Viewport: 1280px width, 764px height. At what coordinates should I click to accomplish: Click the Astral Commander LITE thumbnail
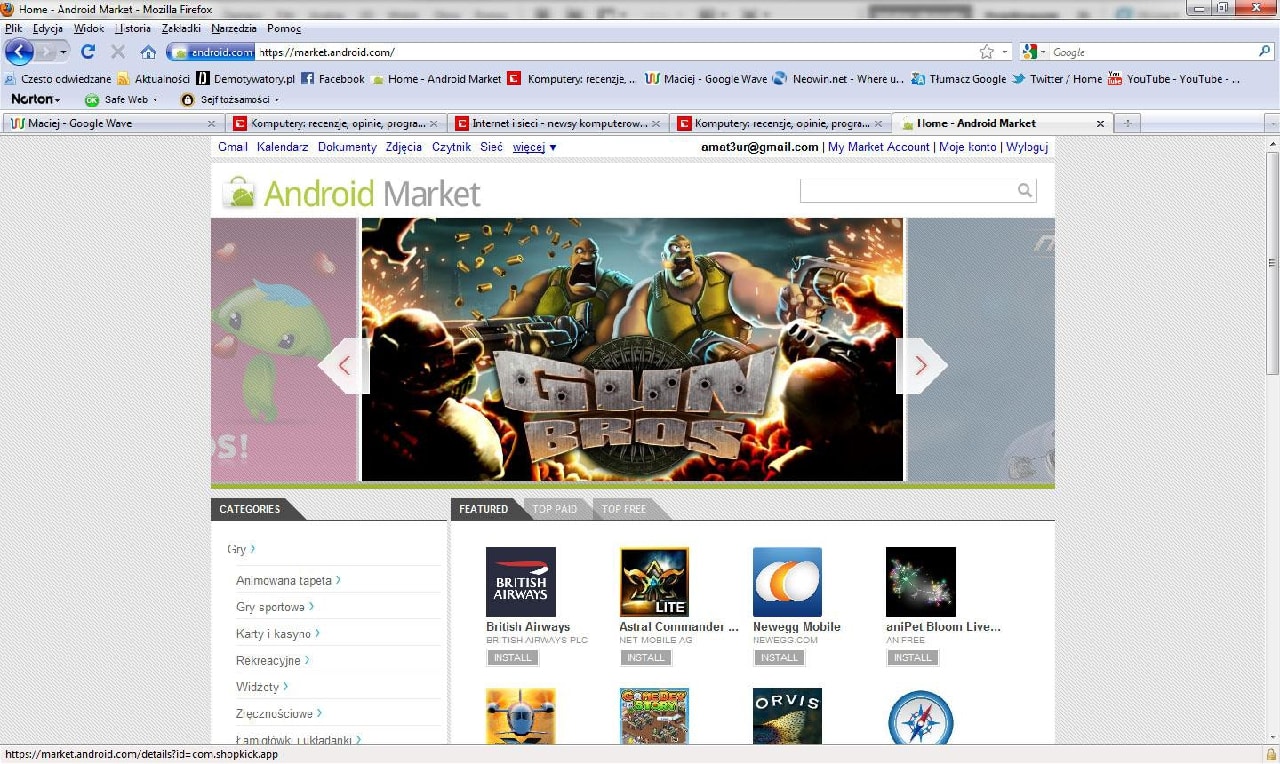coord(654,581)
